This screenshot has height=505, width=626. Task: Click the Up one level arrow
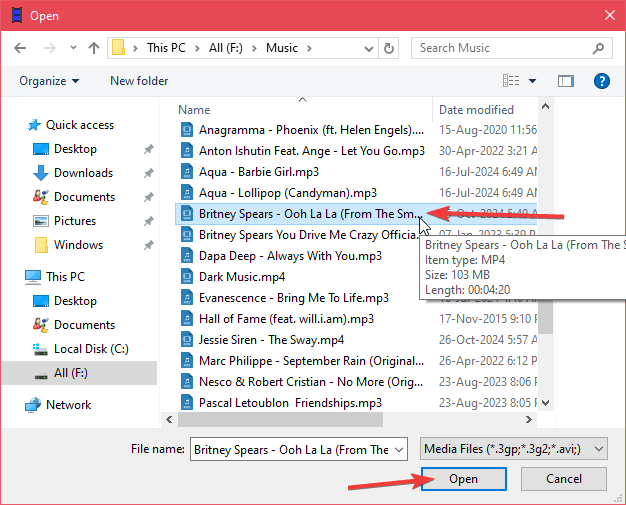pos(94,48)
